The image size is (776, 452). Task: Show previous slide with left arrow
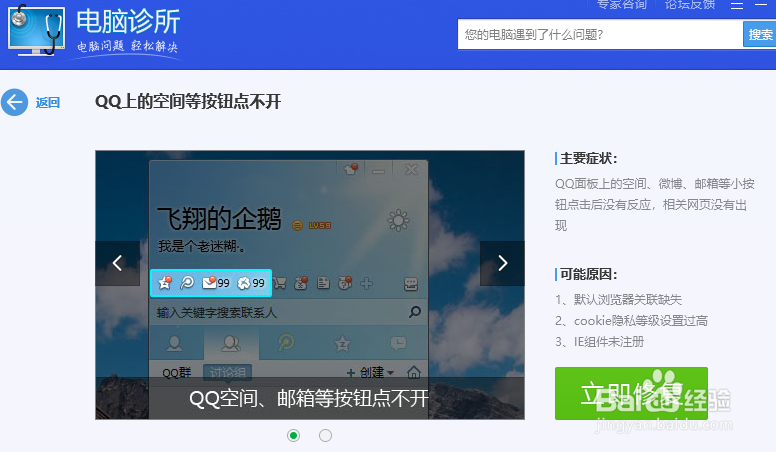coord(117,263)
